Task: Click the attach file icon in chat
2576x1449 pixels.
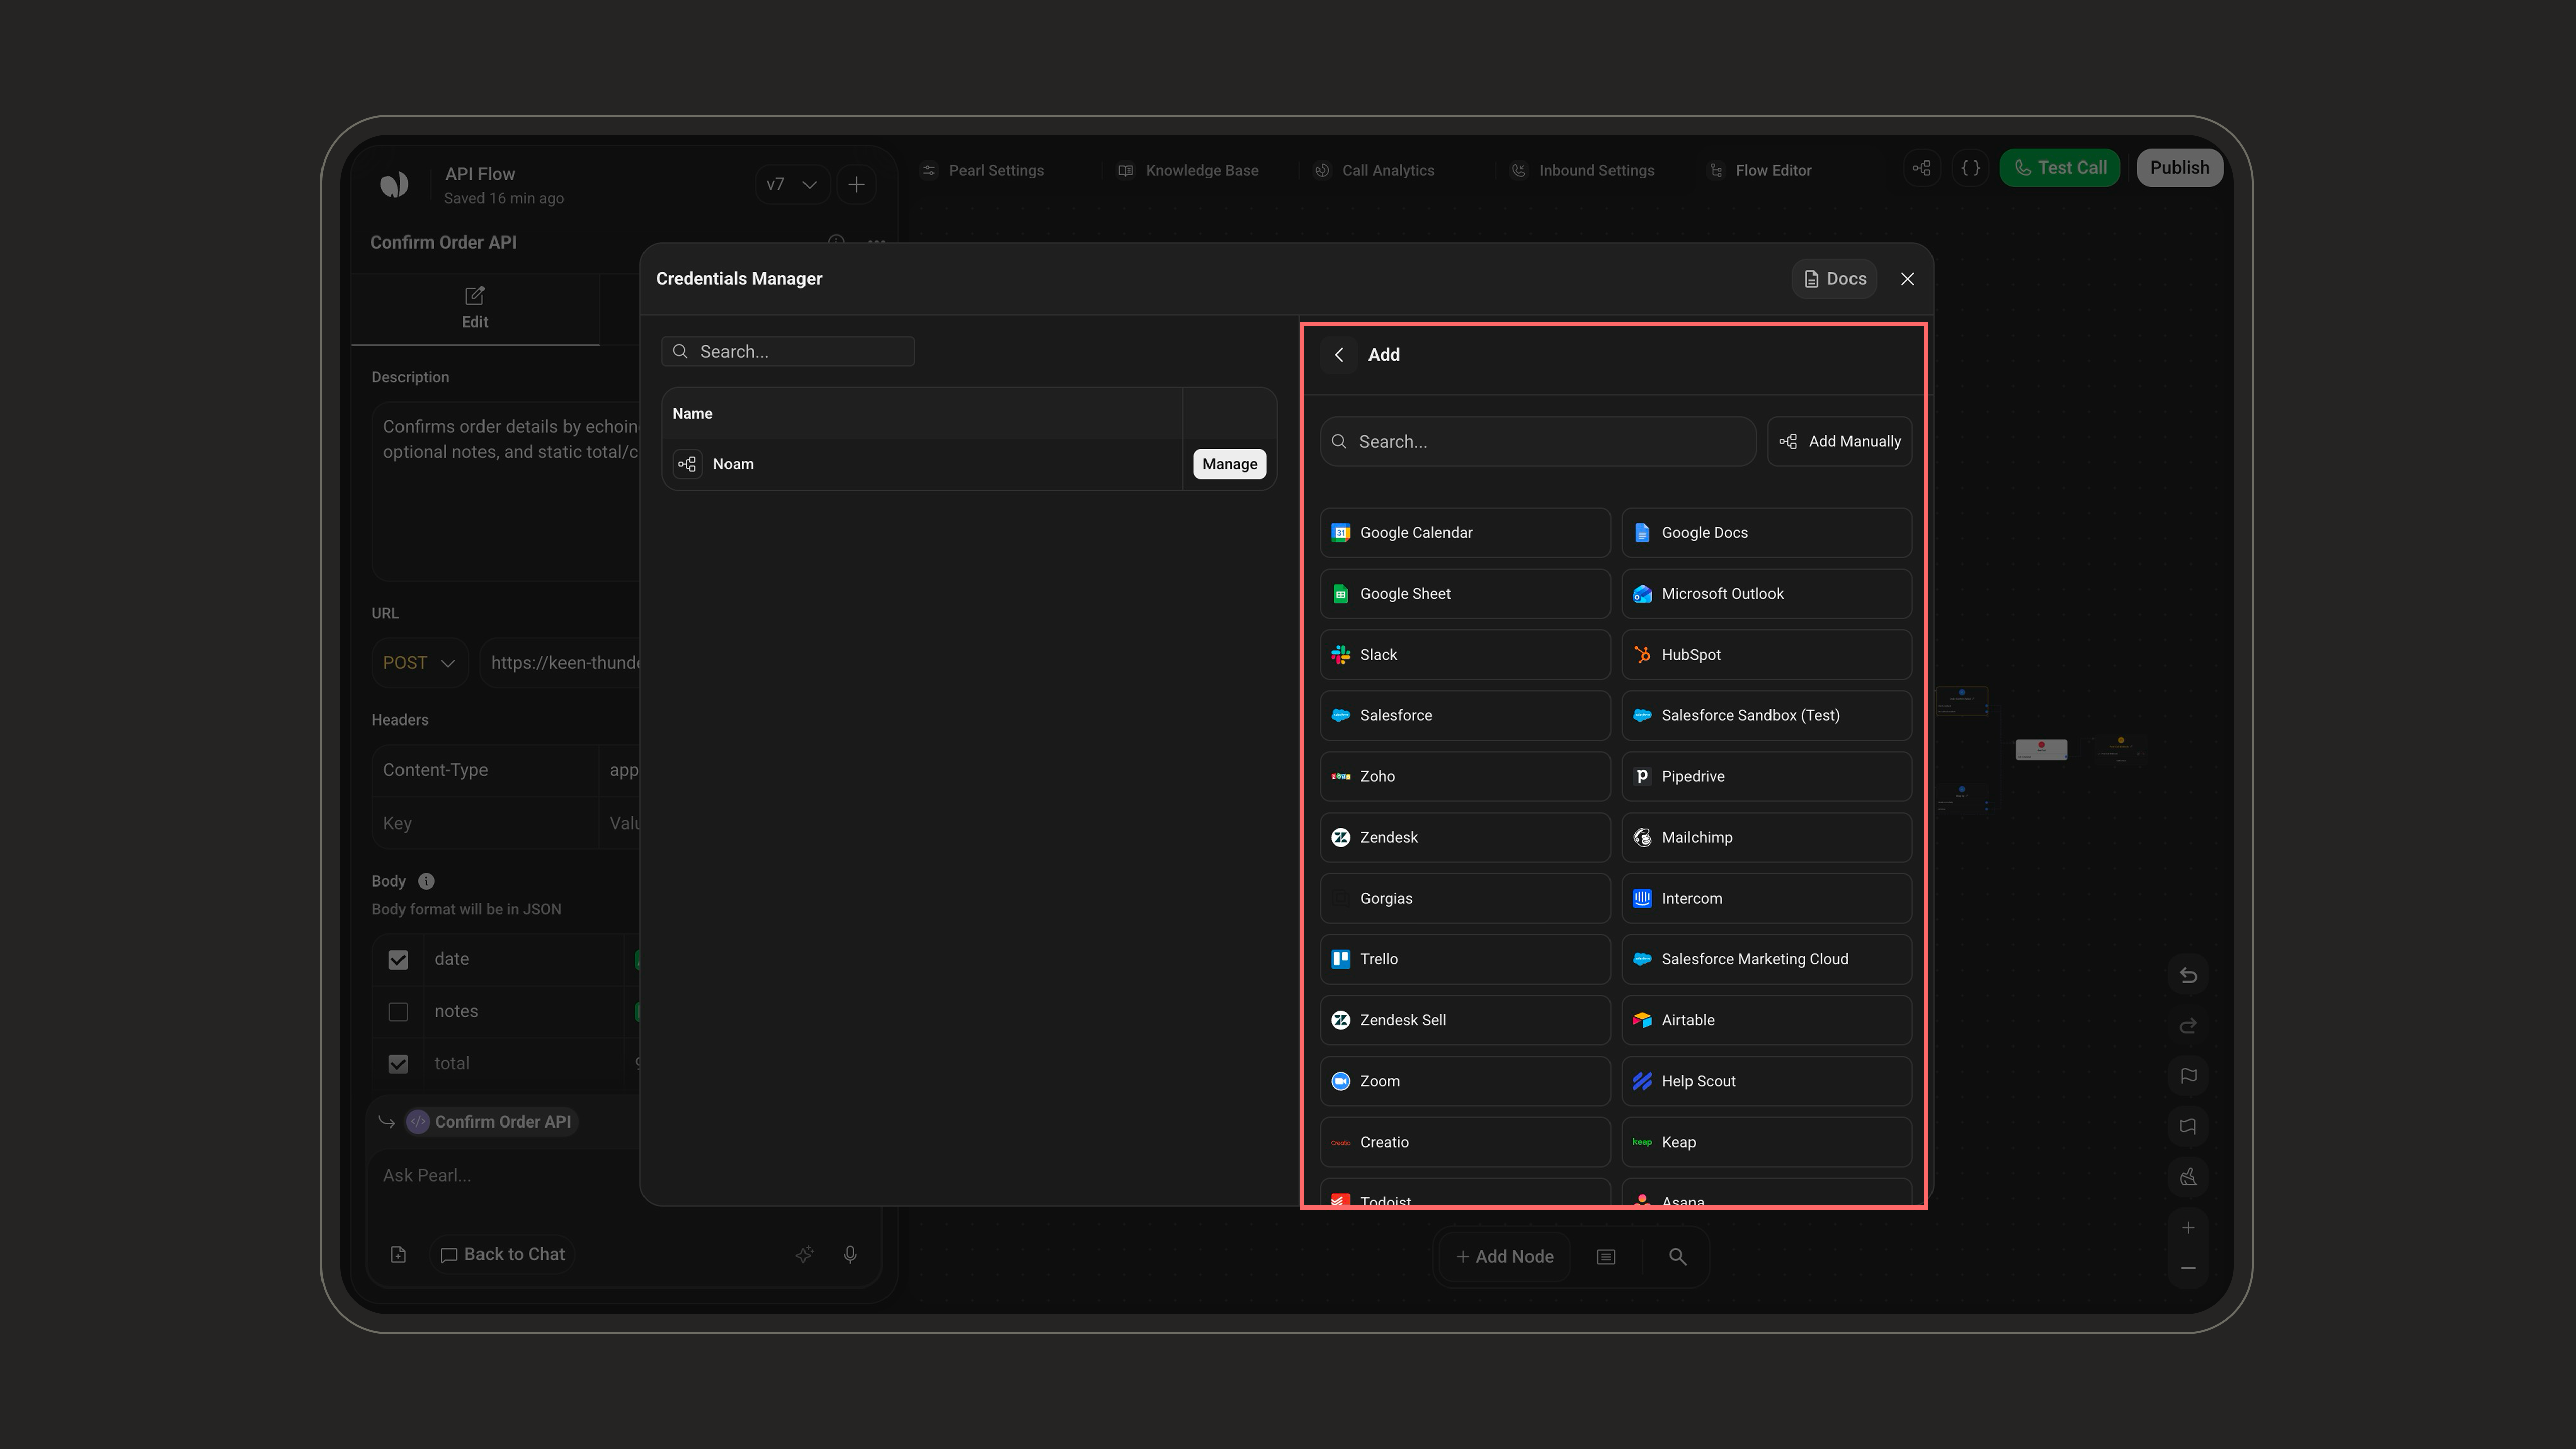Action: tap(398, 1255)
